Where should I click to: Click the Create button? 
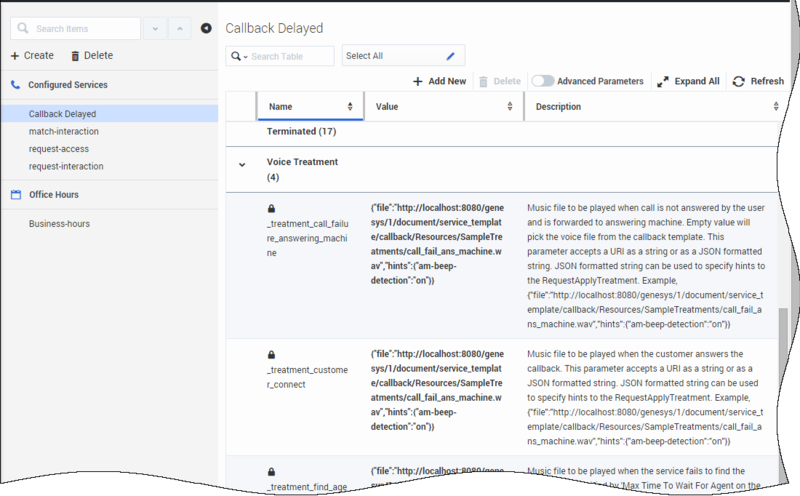coord(32,55)
